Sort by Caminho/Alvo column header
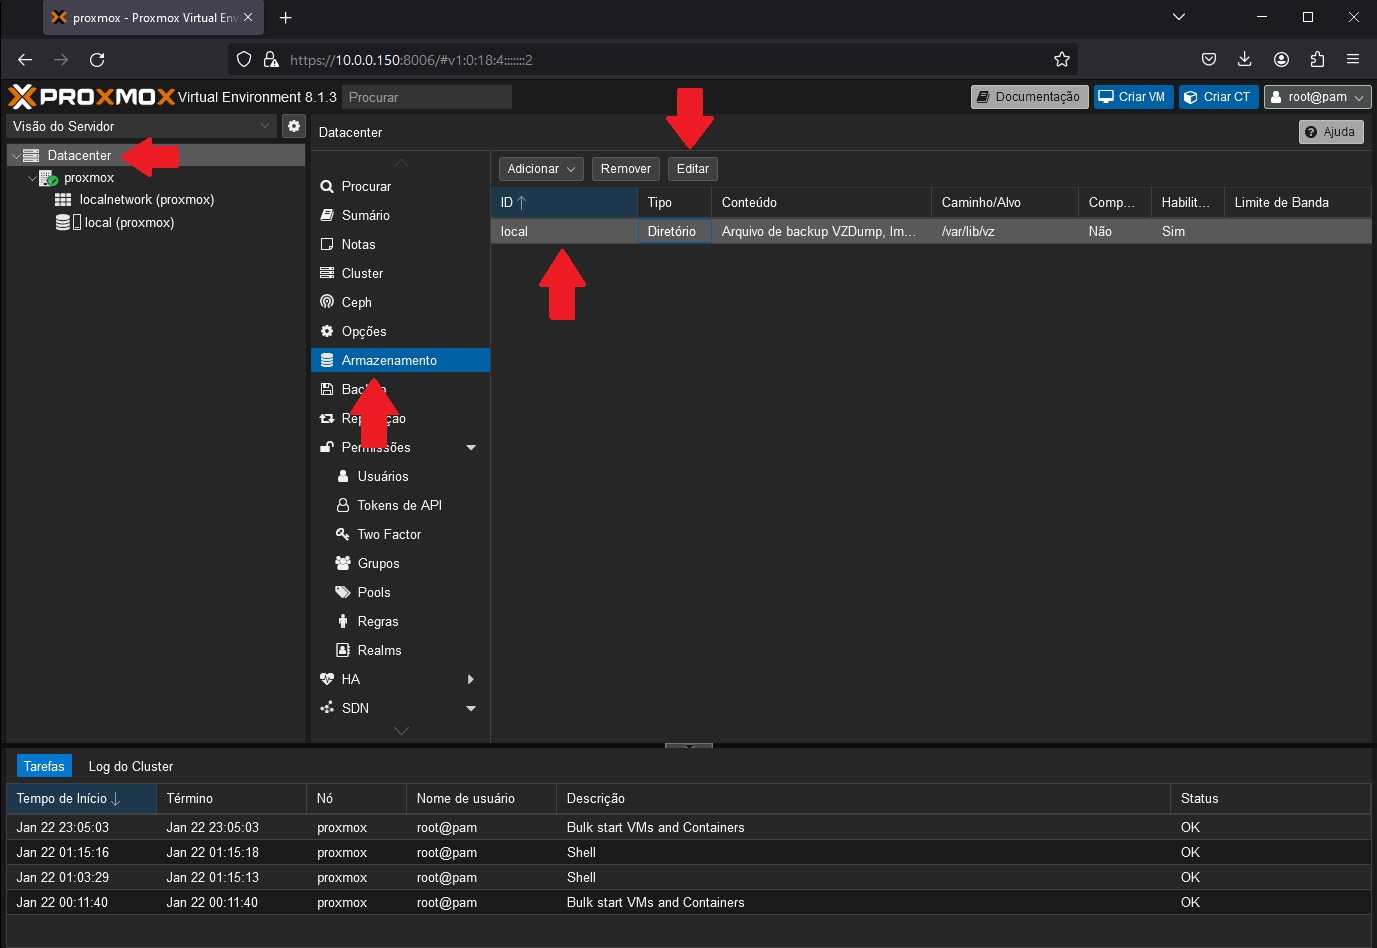The width and height of the screenshot is (1377, 948). 1005,202
